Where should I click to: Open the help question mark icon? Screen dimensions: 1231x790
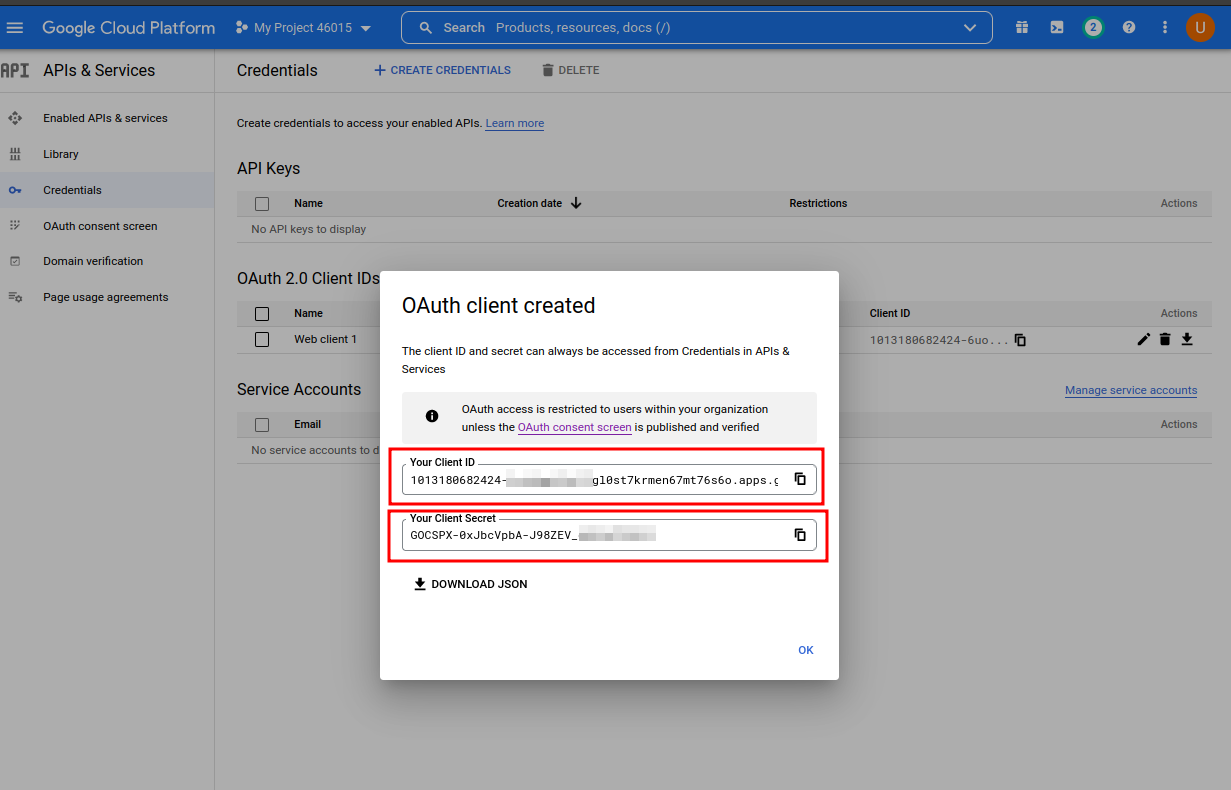[x=1129, y=28]
